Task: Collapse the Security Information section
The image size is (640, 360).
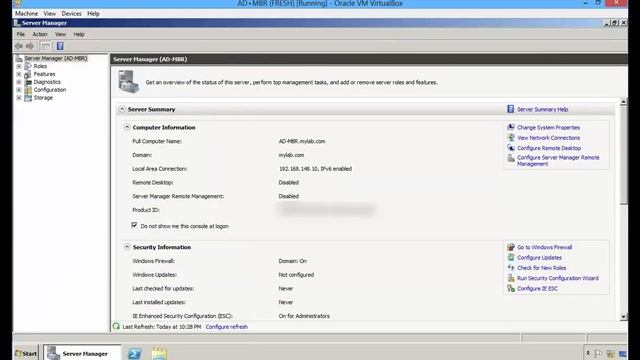Action: [127, 247]
